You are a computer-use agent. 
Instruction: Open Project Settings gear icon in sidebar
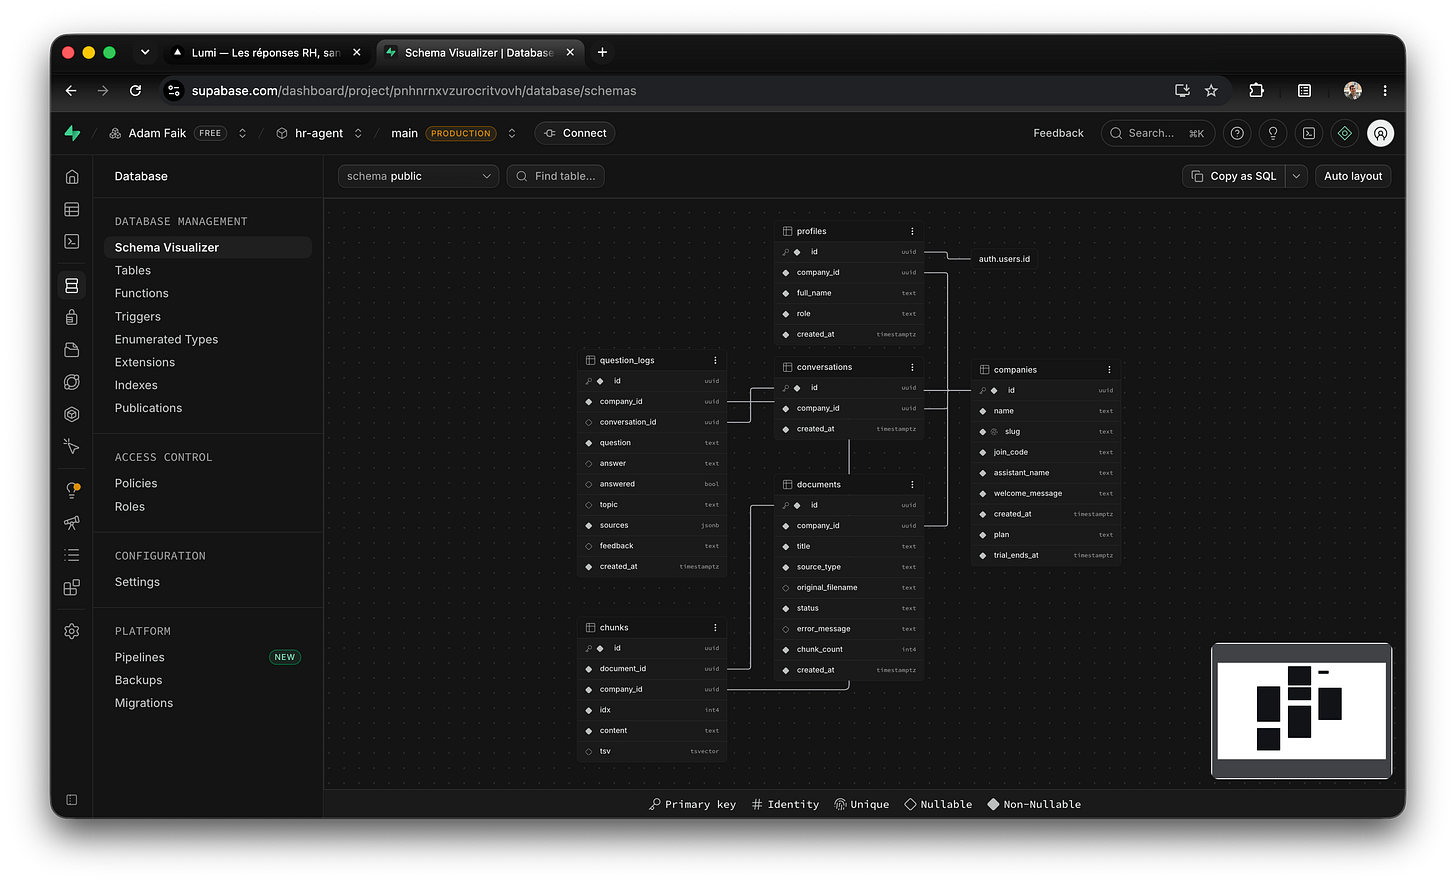pos(72,631)
